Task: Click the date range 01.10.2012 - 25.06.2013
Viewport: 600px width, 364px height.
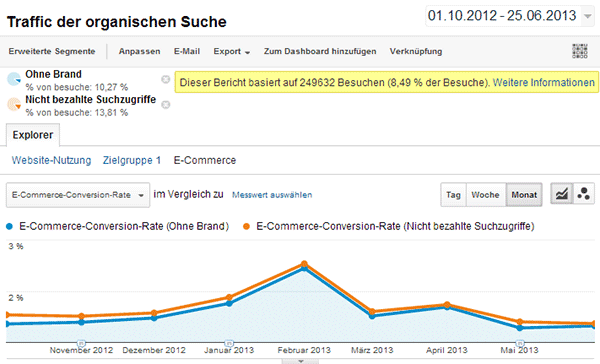Action: [502, 16]
